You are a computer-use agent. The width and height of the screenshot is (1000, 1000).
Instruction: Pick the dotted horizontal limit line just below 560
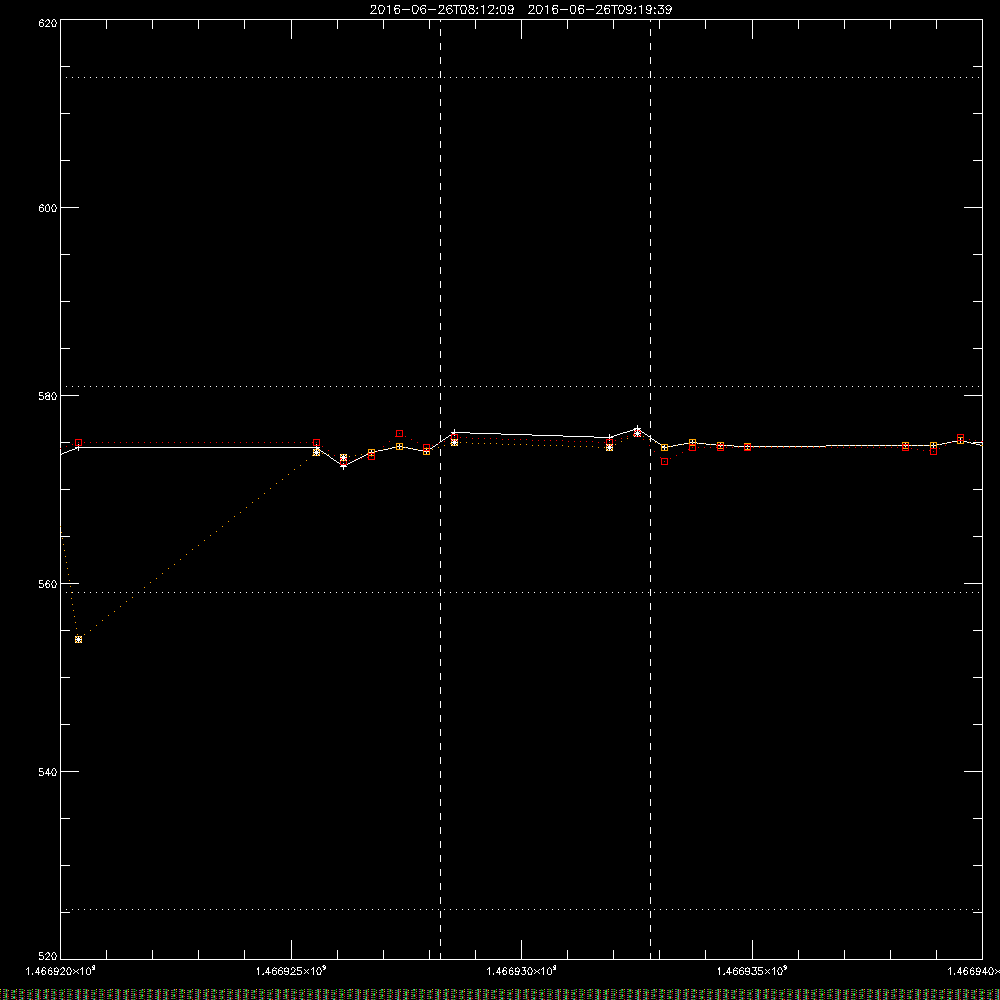[521, 592]
